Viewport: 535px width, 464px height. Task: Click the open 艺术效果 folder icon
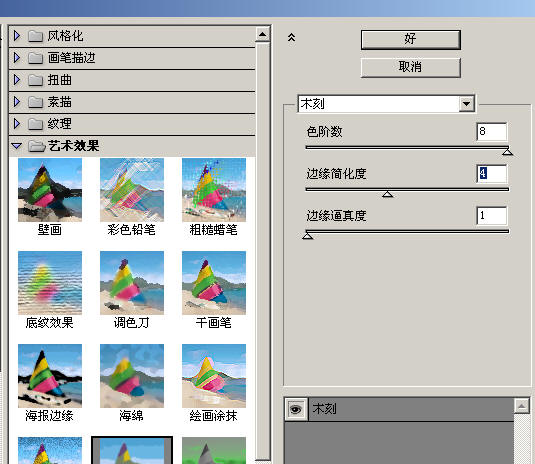click(x=37, y=146)
